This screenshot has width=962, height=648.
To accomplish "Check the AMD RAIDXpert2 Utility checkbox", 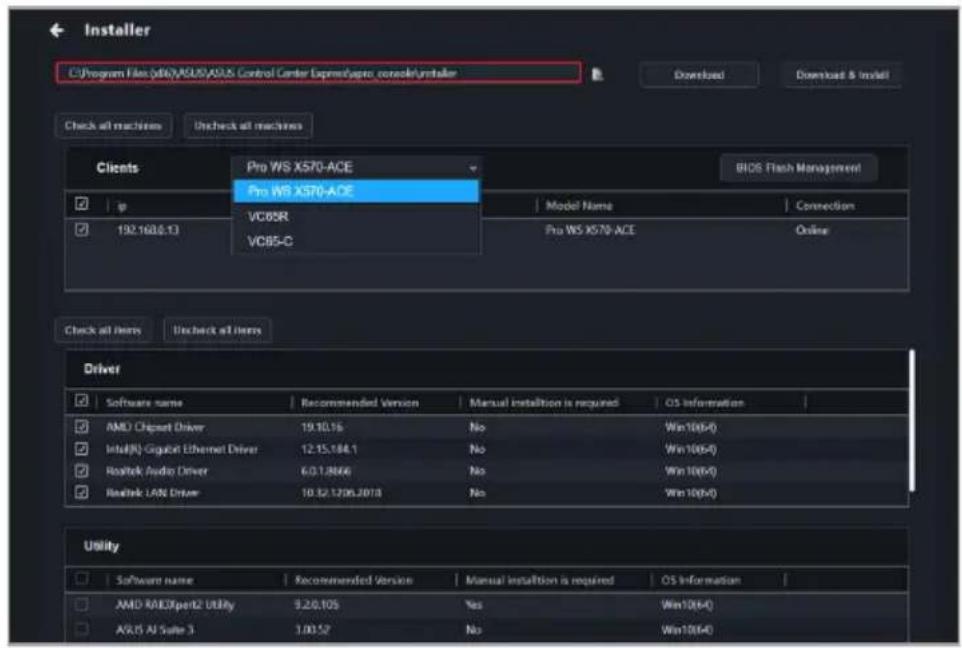I will 82,604.
